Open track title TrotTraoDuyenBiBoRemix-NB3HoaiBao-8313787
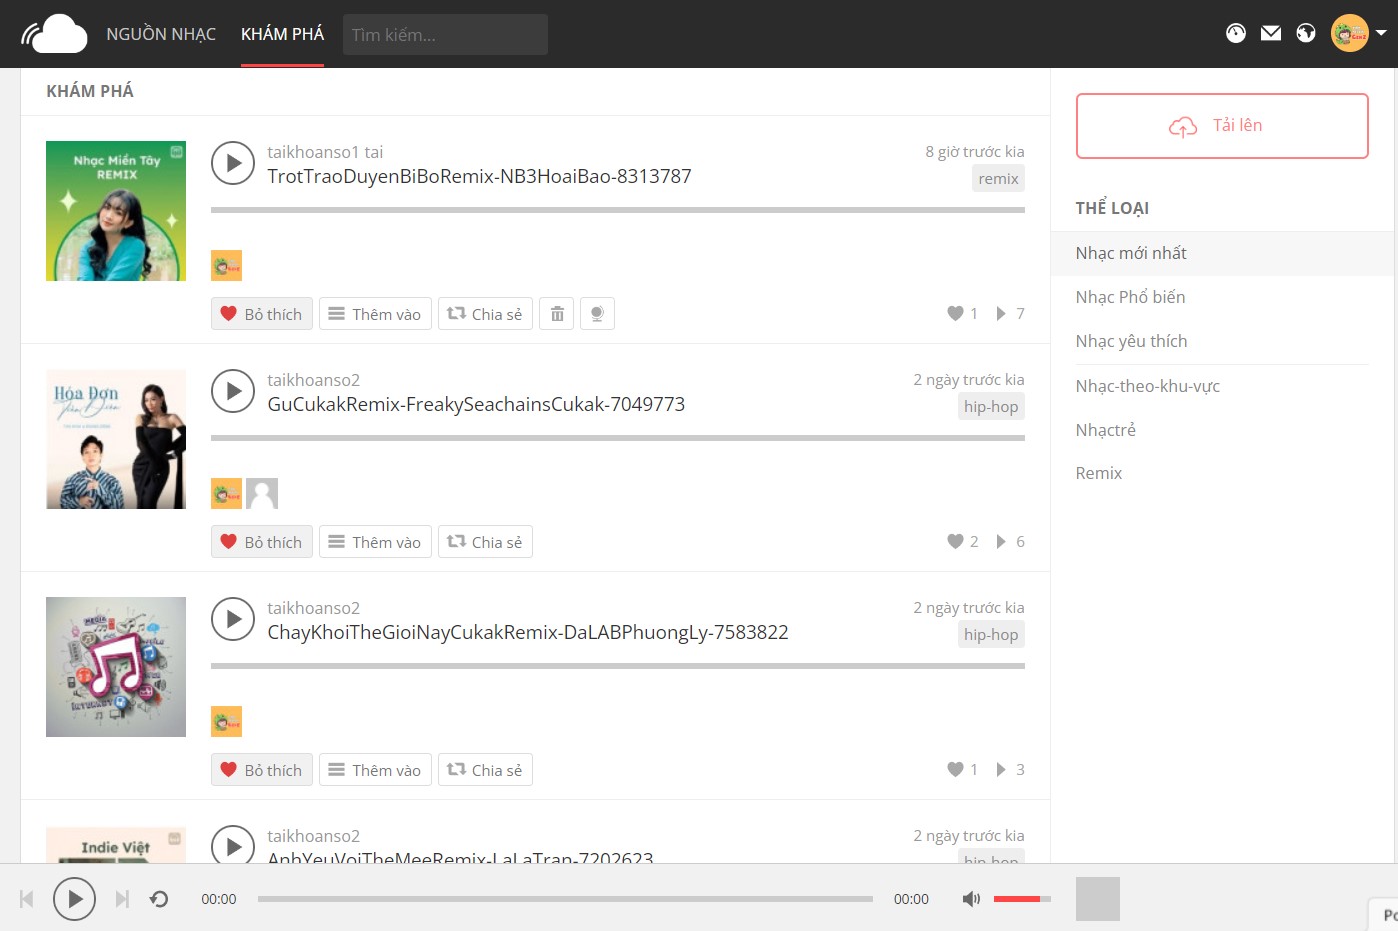 pyautogui.click(x=479, y=176)
